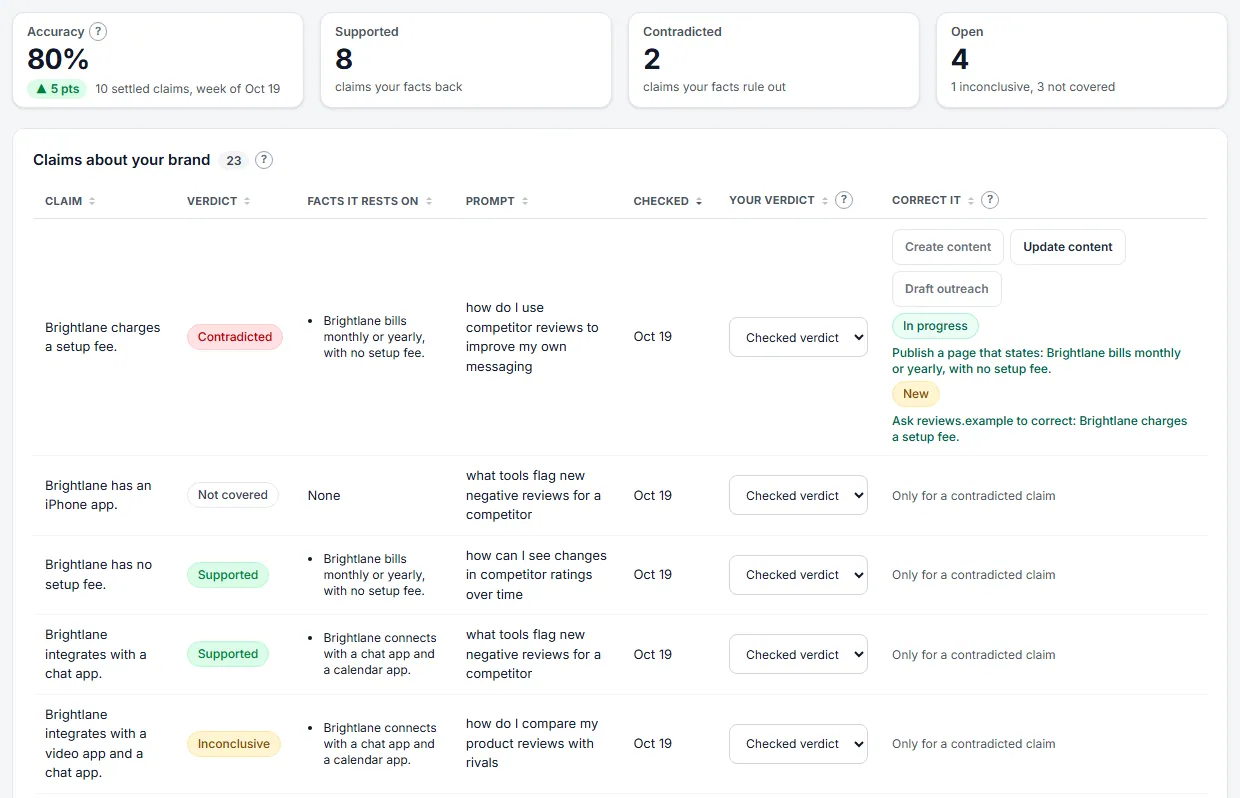Click the sort arrows beside Facts It Rests On
The height and width of the screenshot is (798, 1240).
coord(429,201)
